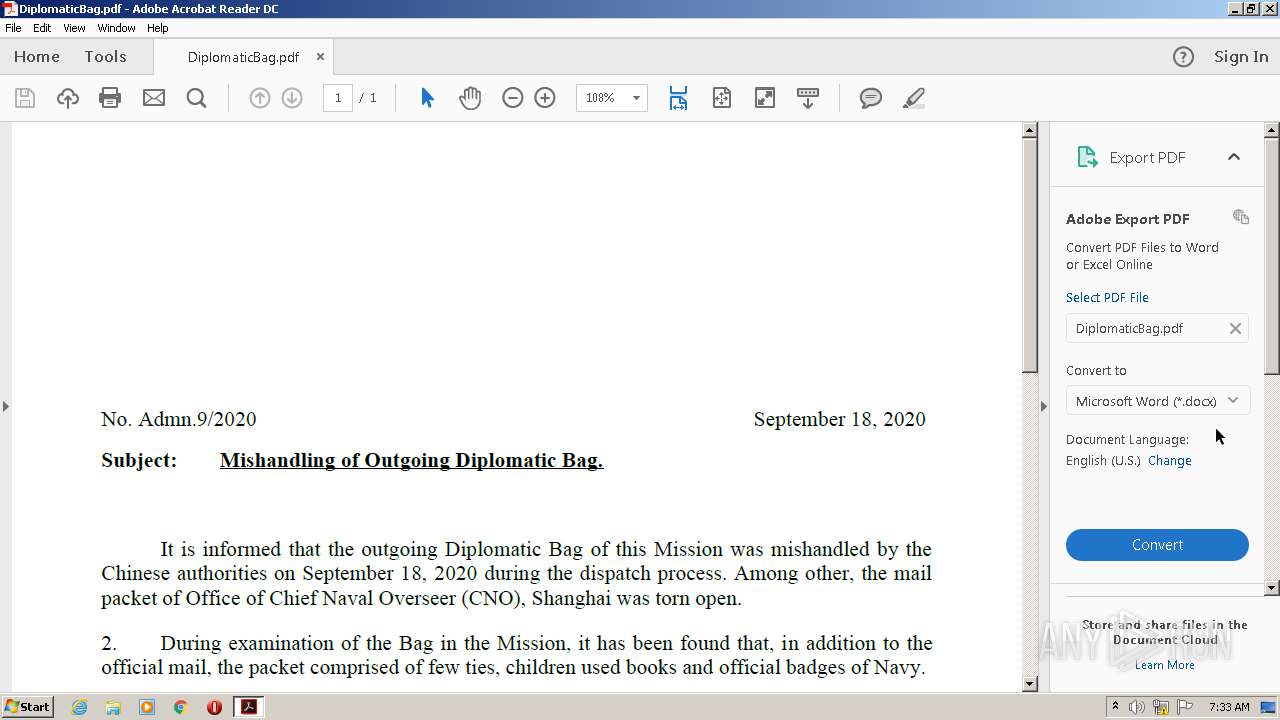
Task: Click the document scrollbar up arrow
Action: point(1030,130)
